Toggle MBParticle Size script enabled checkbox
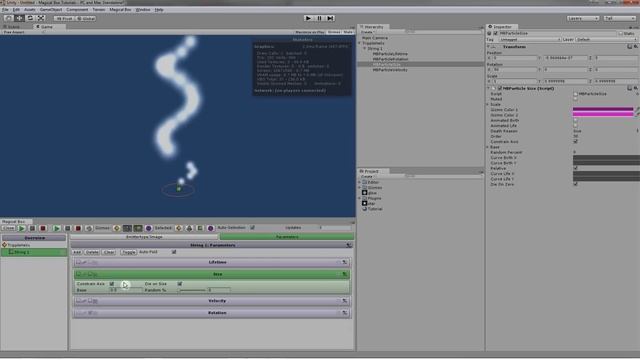Viewport: 640px width, 360px height. pyautogui.click(x=500, y=88)
